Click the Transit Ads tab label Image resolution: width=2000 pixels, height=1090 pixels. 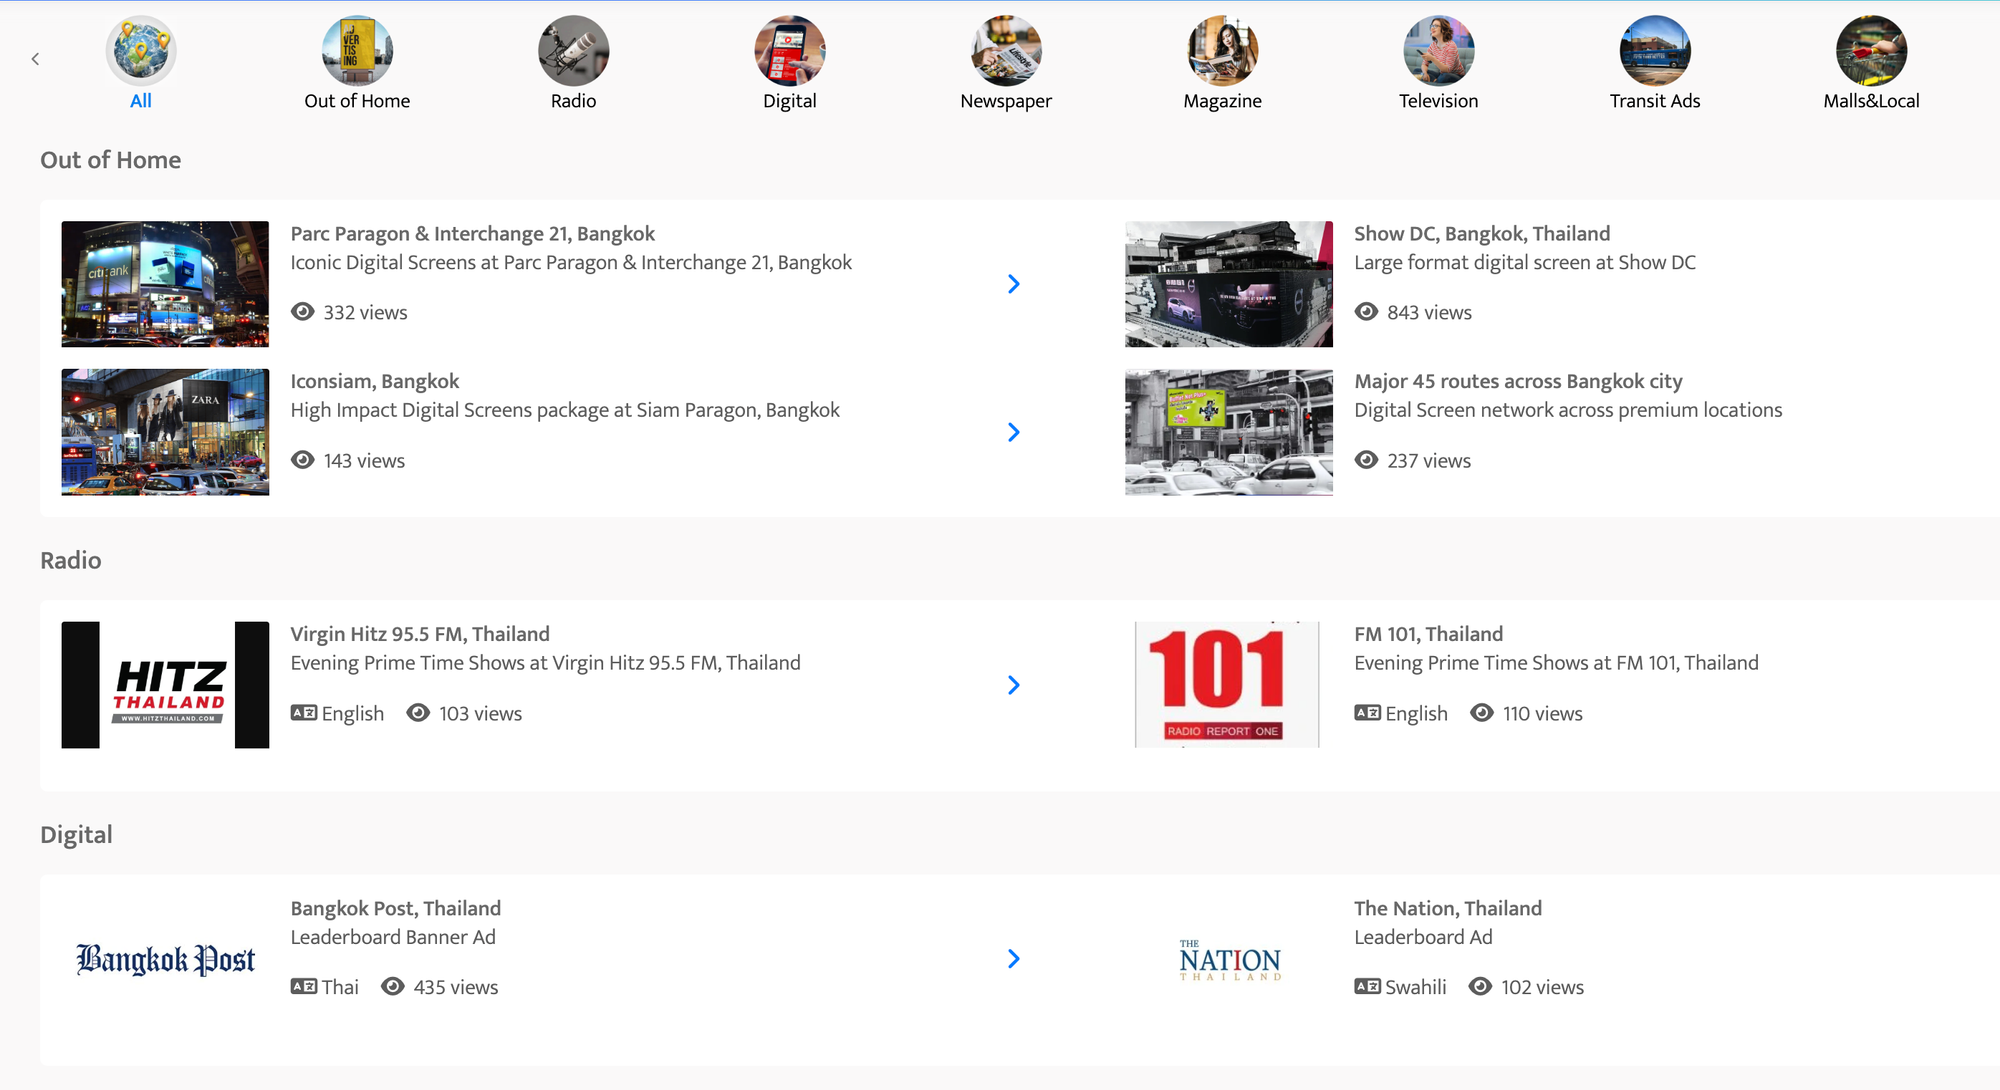click(1655, 101)
